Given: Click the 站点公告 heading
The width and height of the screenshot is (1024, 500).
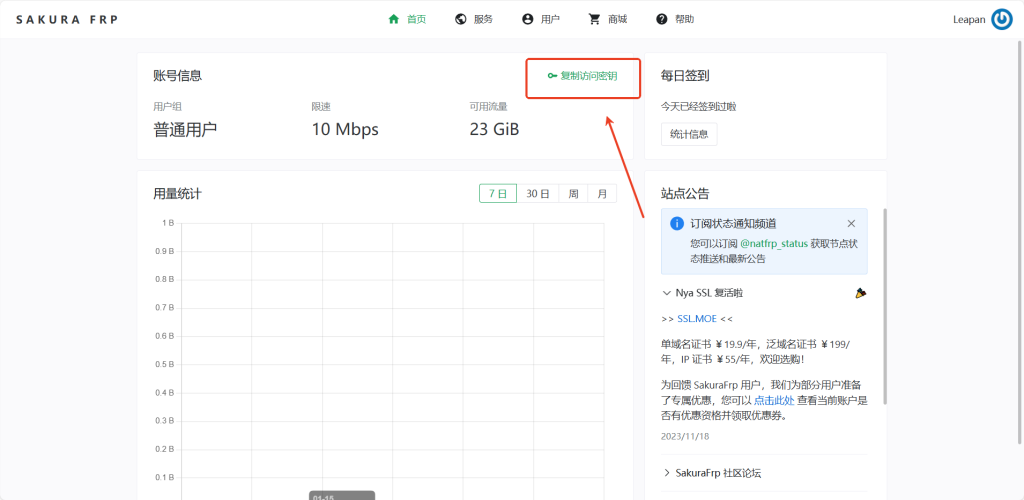Looking at the screenshot, I should click(x=685, y=194).
